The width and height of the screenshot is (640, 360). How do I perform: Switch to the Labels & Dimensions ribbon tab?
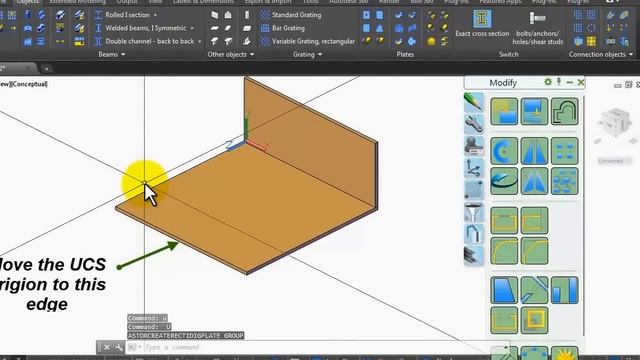(x=203, y=2)
